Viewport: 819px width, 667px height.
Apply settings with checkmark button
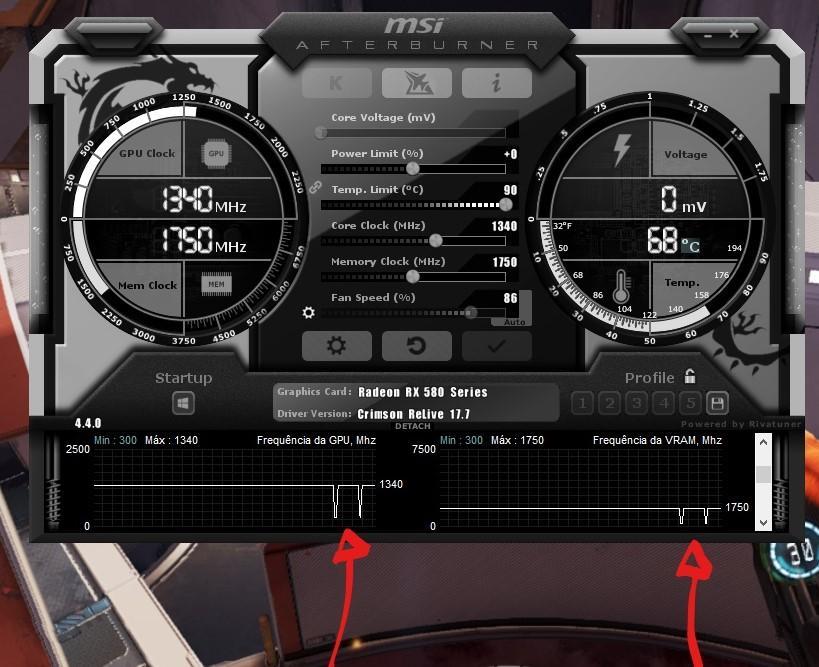(x=497, y=345)
